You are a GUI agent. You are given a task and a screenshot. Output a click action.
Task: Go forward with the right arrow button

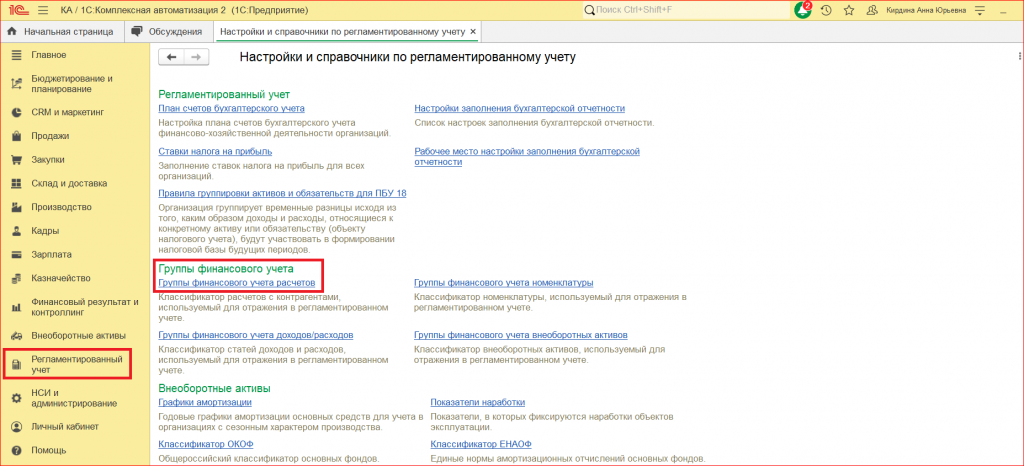coord(196,57)
